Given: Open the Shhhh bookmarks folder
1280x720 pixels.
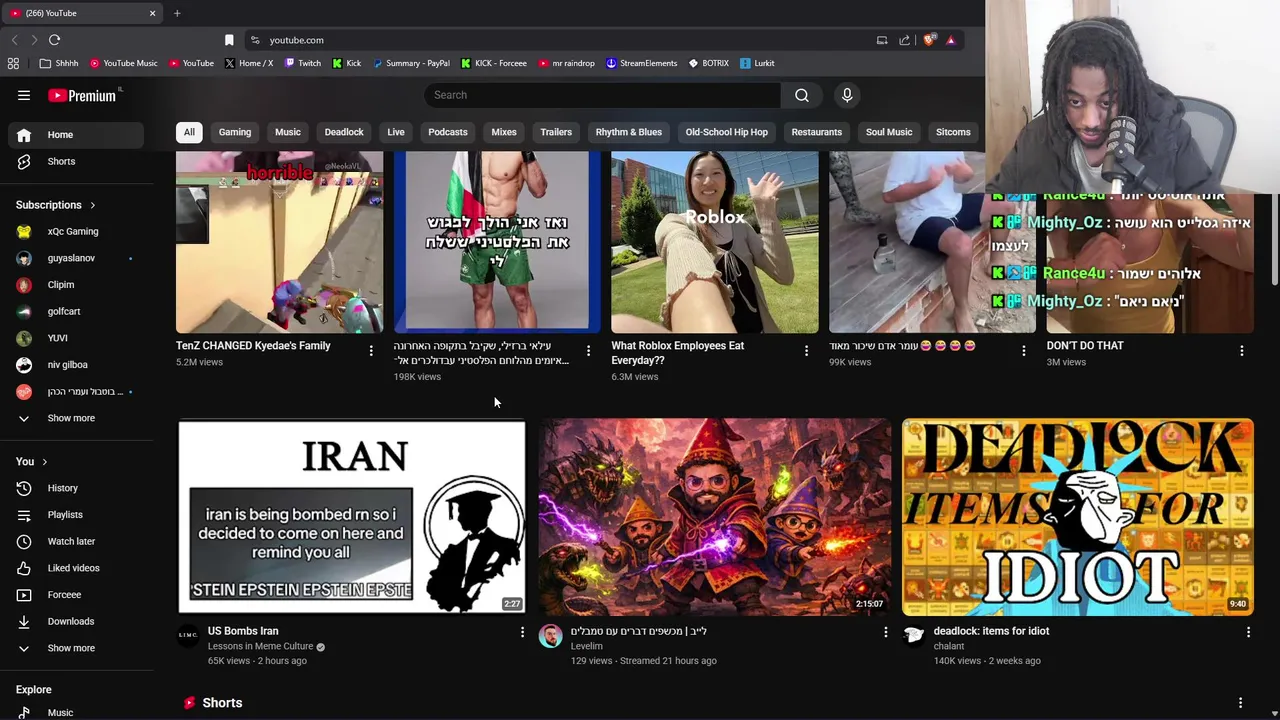Looking at the screenshot, I should coord(59,63).
